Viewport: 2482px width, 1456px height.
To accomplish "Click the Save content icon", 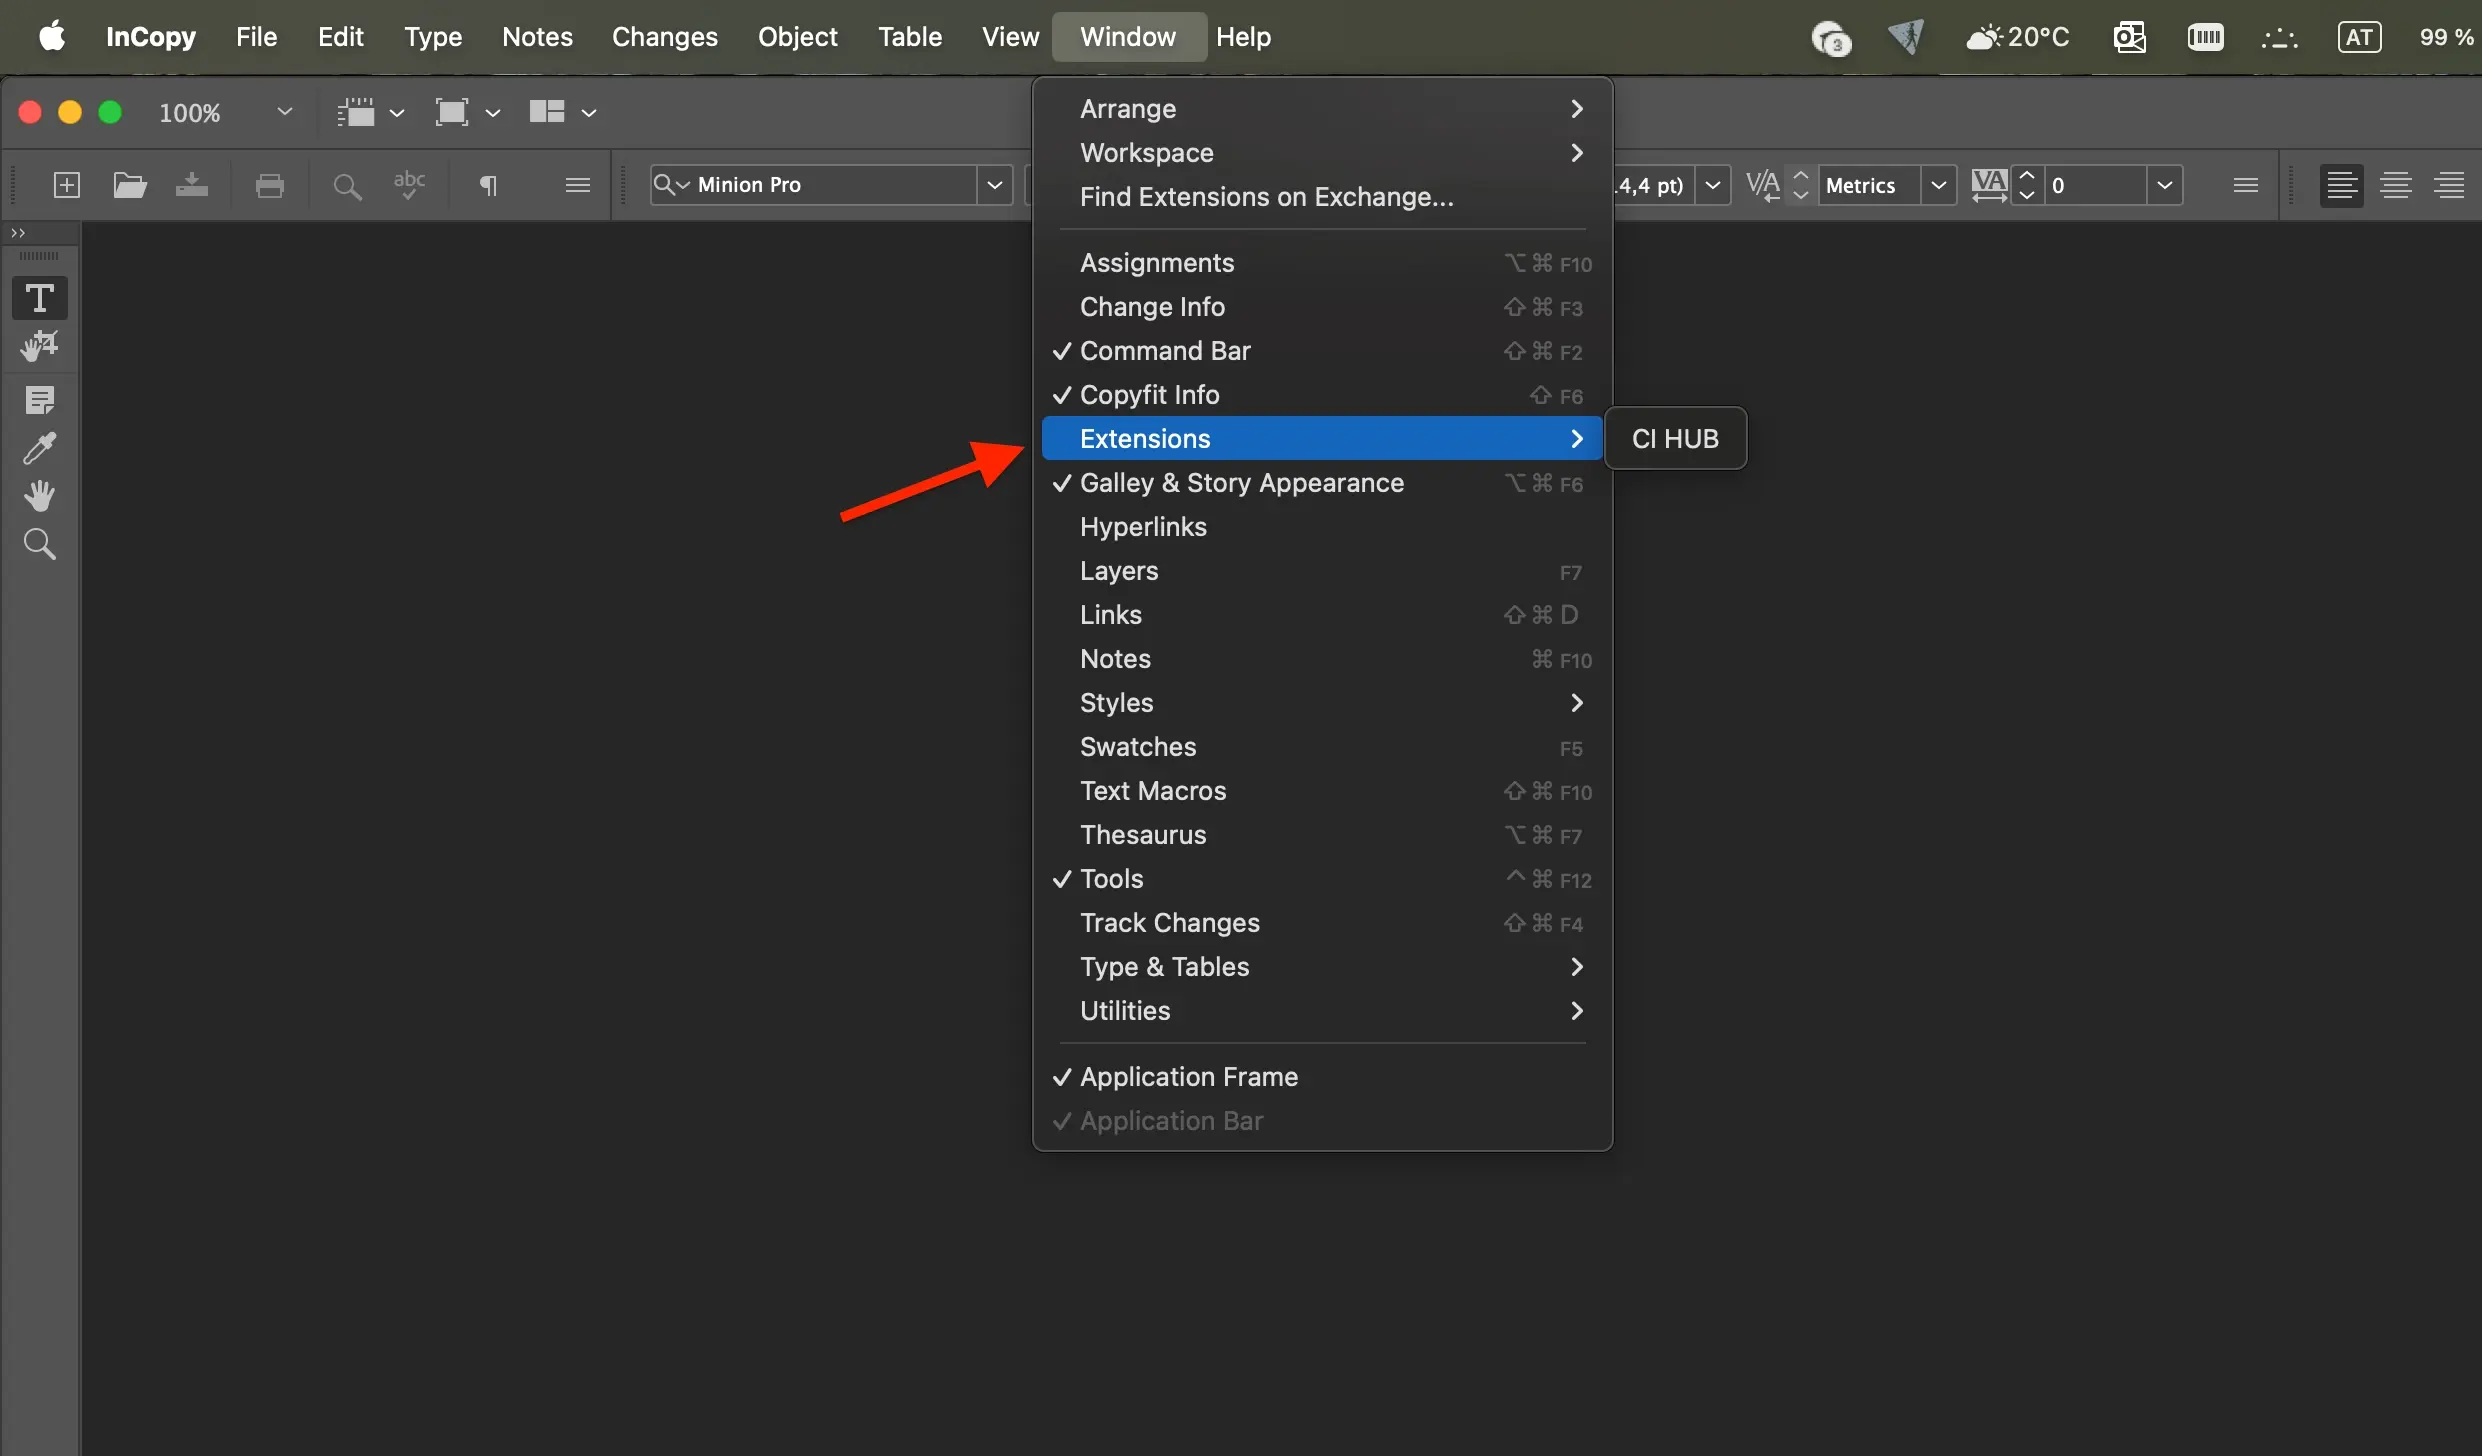I will coord(191,185).
